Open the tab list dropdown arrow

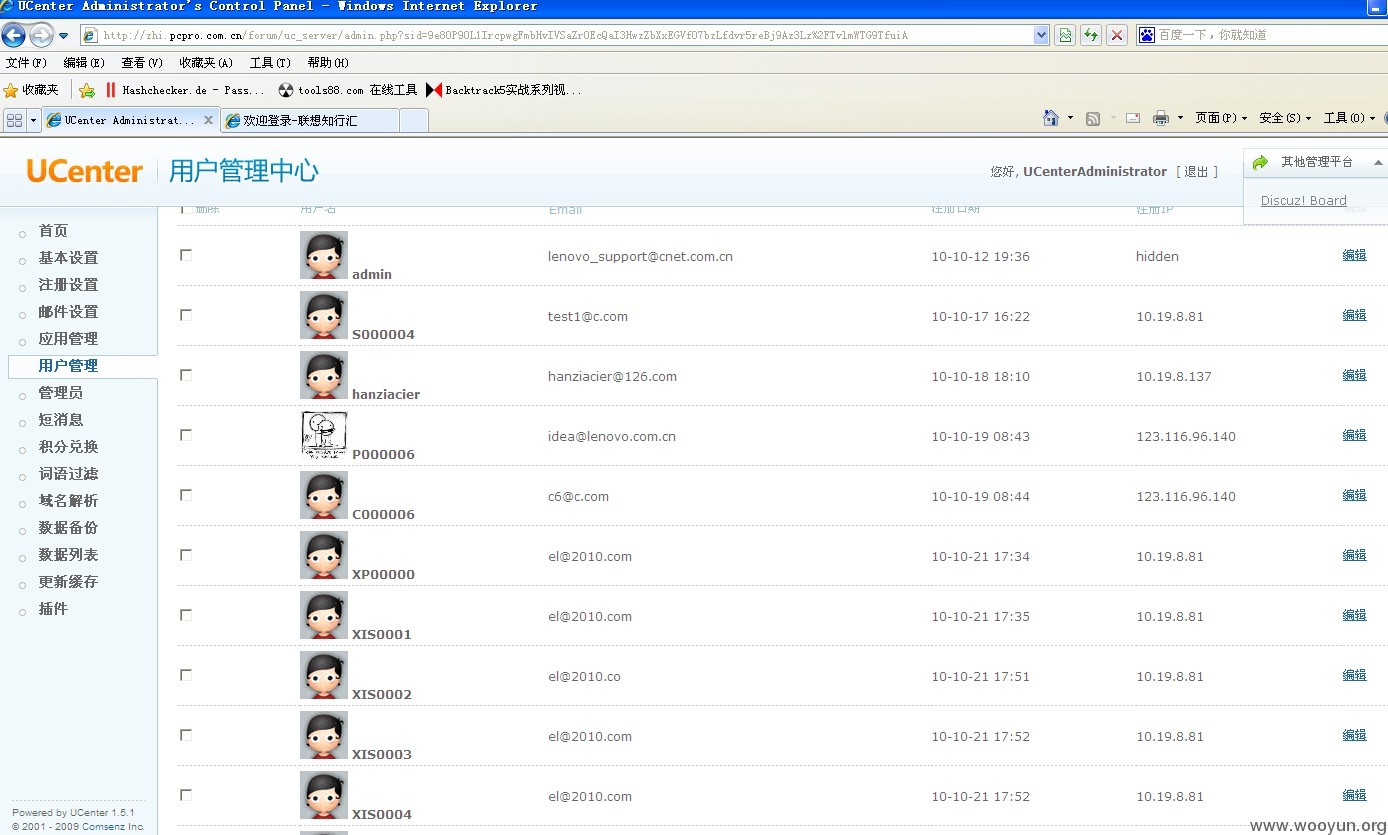click(33, 120)
